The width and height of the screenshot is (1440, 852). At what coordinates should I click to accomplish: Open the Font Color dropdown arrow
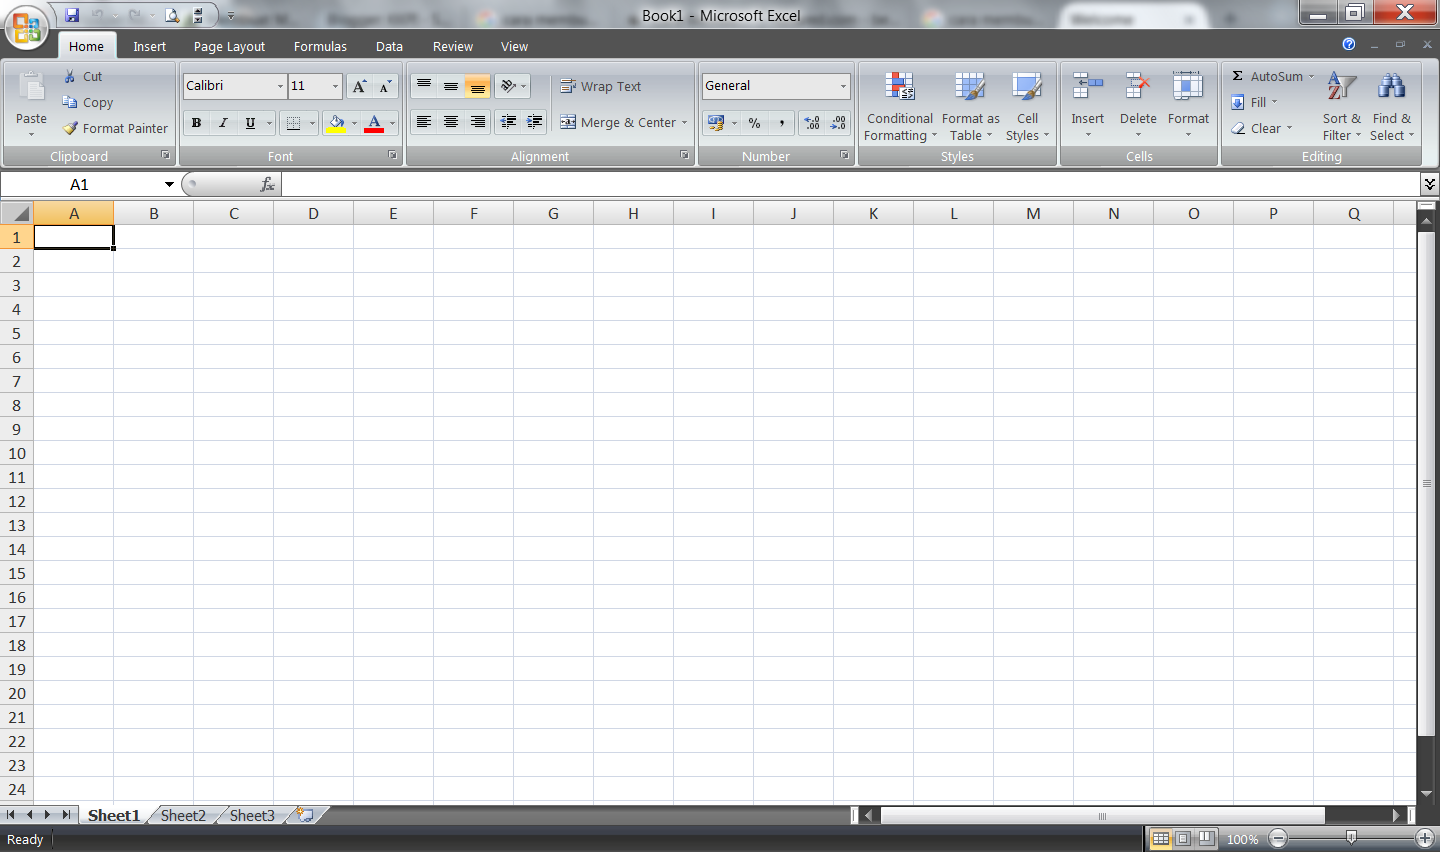[392, 123]
